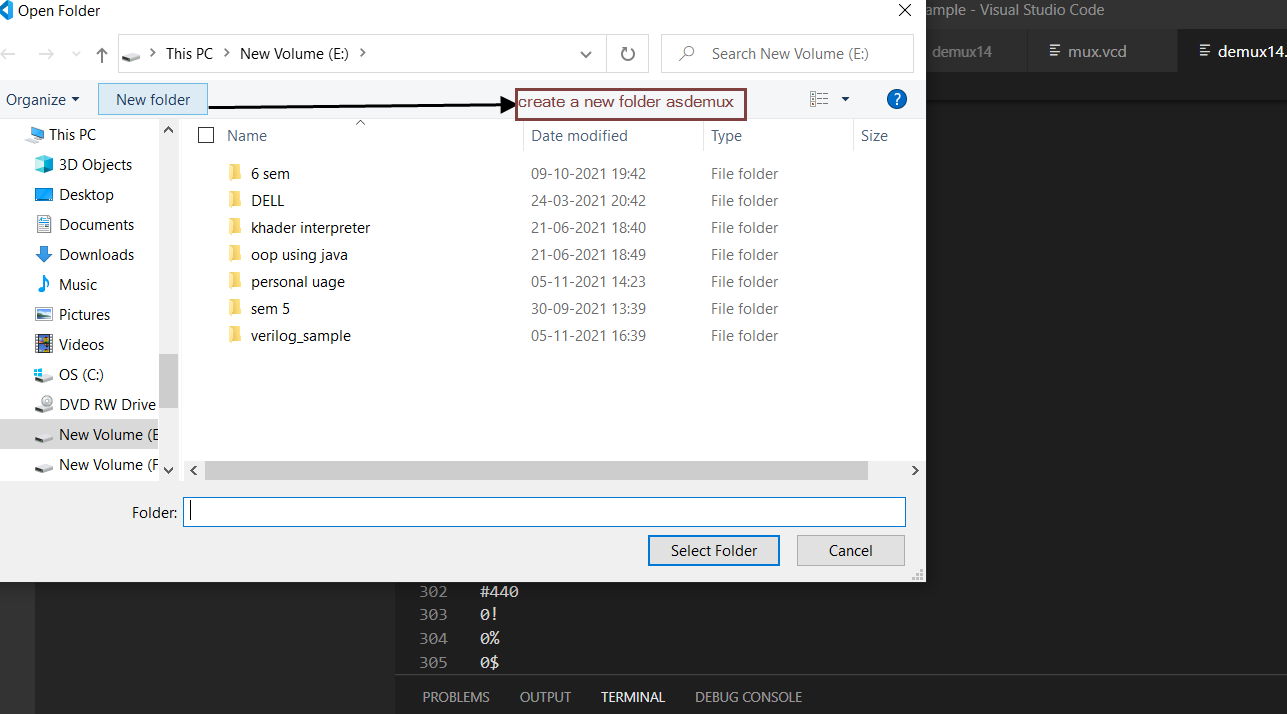Click This PC in navigation pane
The image size is (1287, 714).
click(x=72, y=134)
